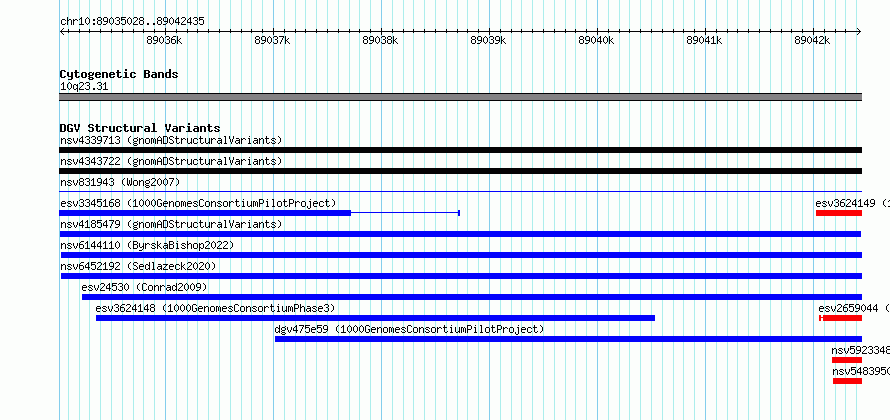Select the blue esv3624148 variant bar
The image size is (890, 420).
375,318
